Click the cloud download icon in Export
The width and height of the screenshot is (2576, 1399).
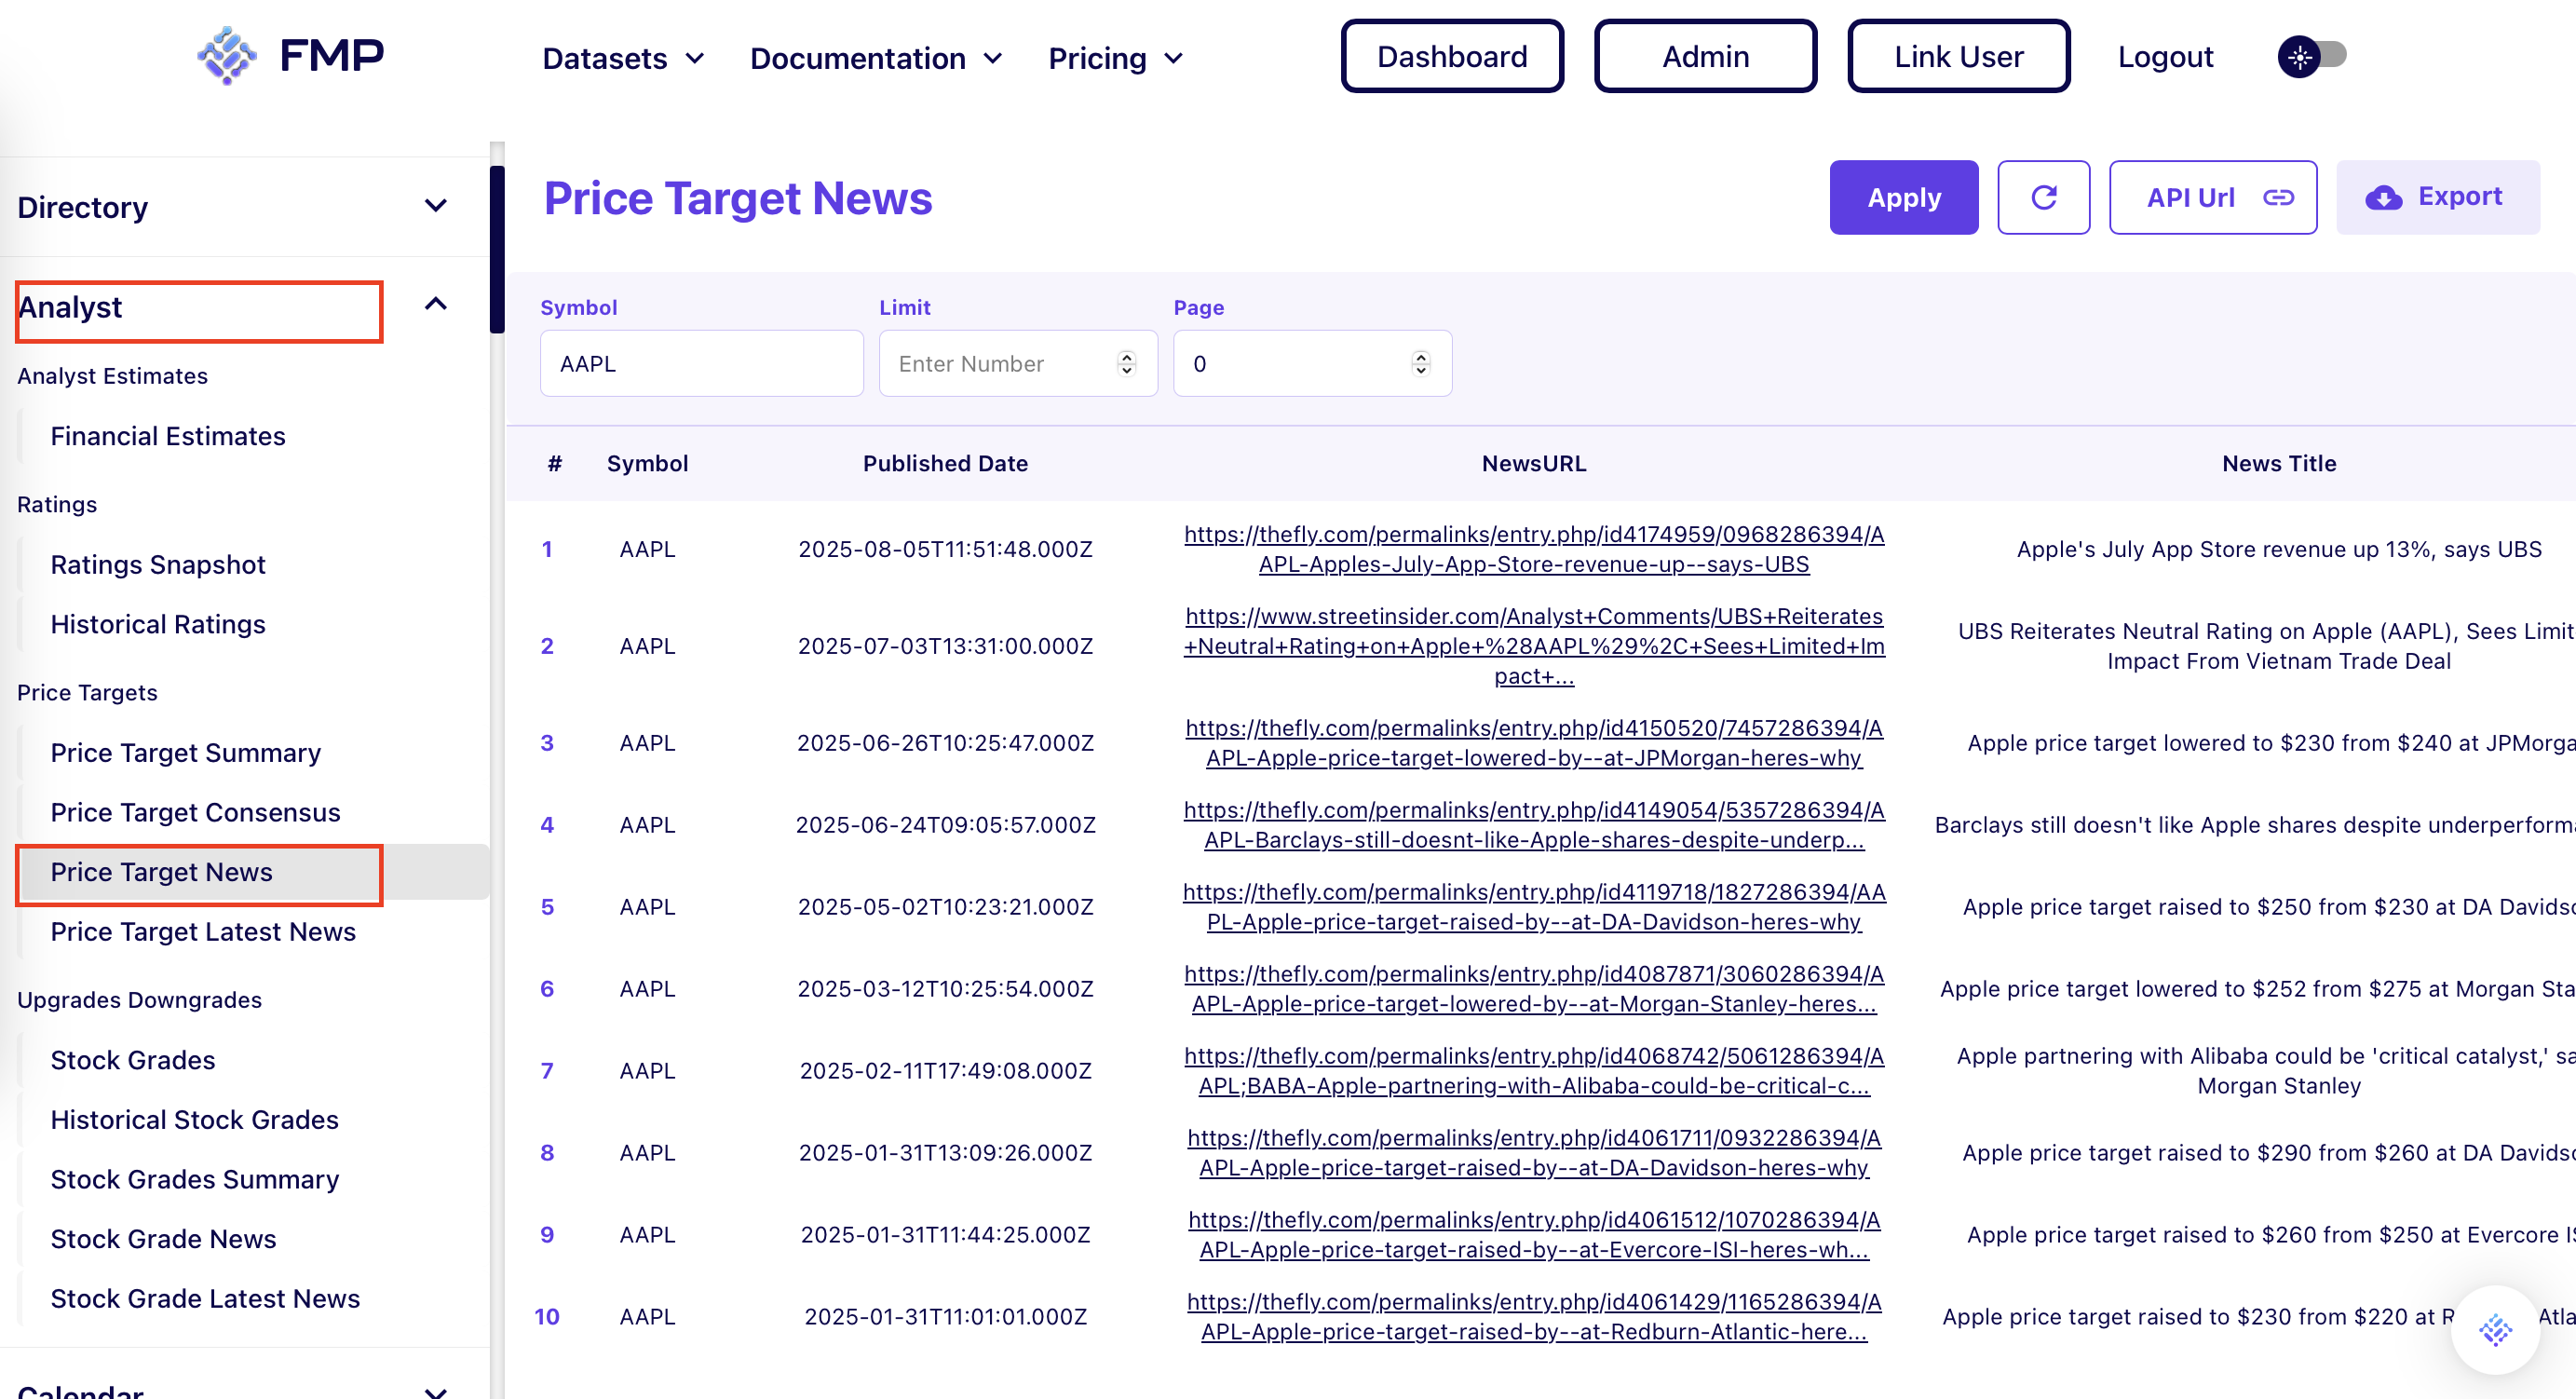tap(2384, 197)
